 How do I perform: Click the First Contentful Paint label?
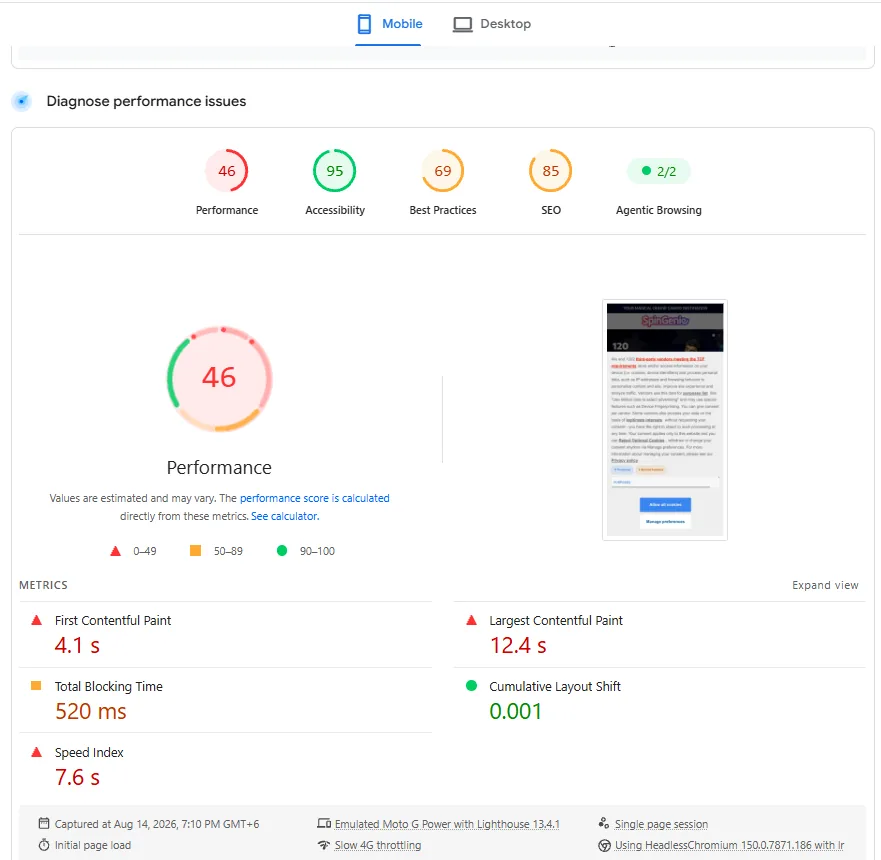point(113,621)
